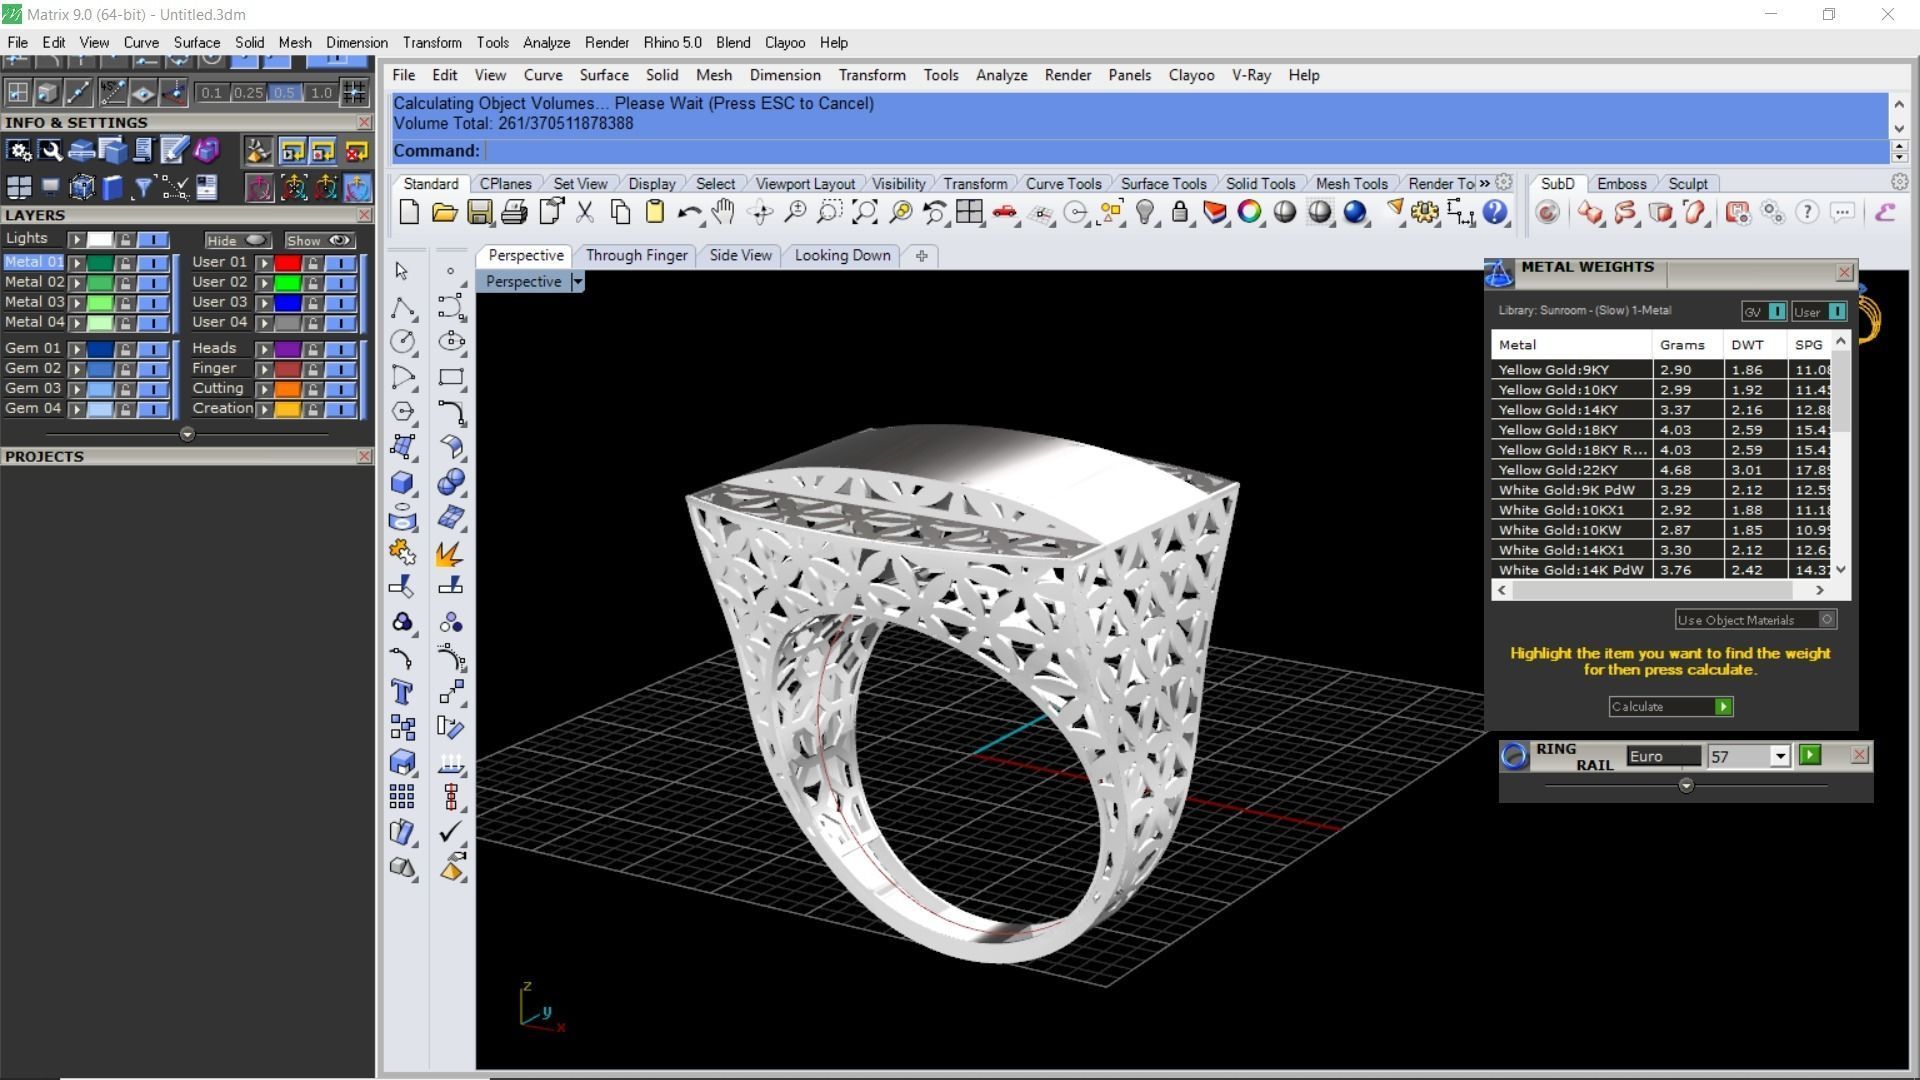Image resolution: width=1920 pixels, height=1080 pixels.
Task: Expand the Gem 01 layer arrow
Action: click(76, 349)
